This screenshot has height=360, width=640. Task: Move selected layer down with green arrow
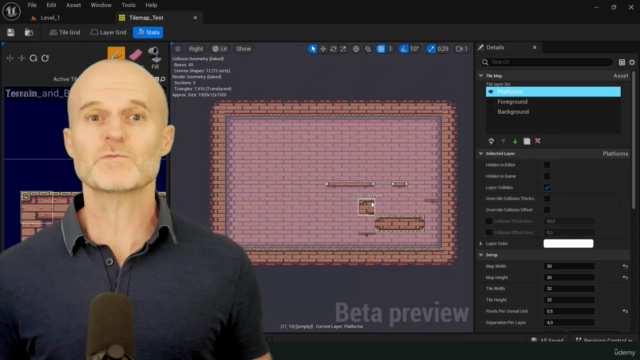coord(515,141)
